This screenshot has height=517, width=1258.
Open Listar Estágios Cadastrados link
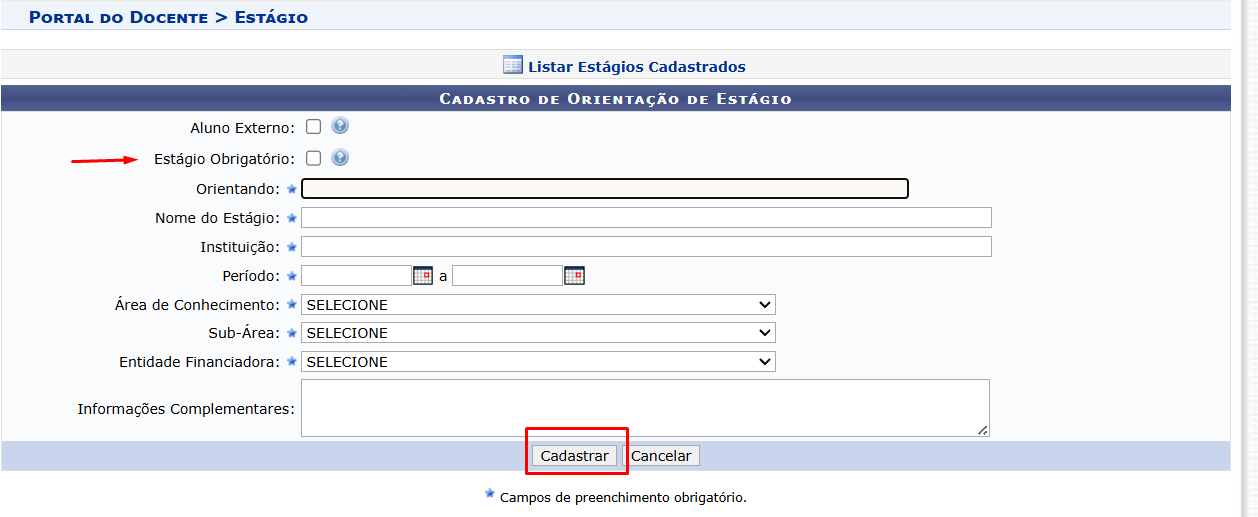point(637,67)
